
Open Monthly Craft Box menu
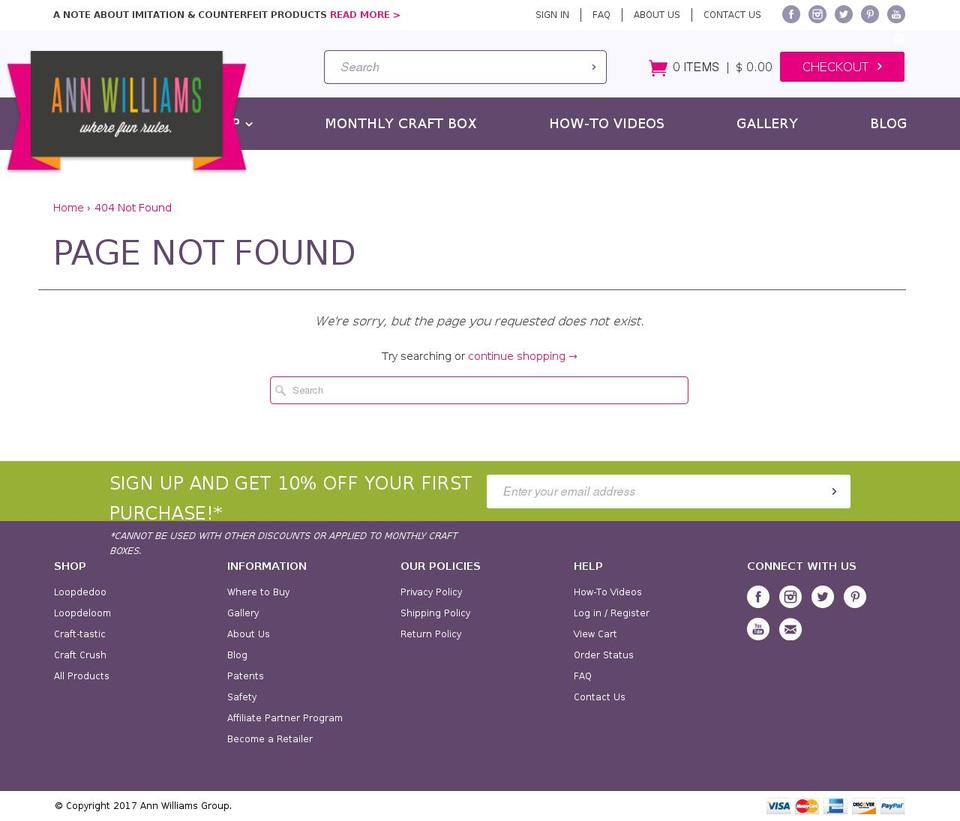coord(401,124)
